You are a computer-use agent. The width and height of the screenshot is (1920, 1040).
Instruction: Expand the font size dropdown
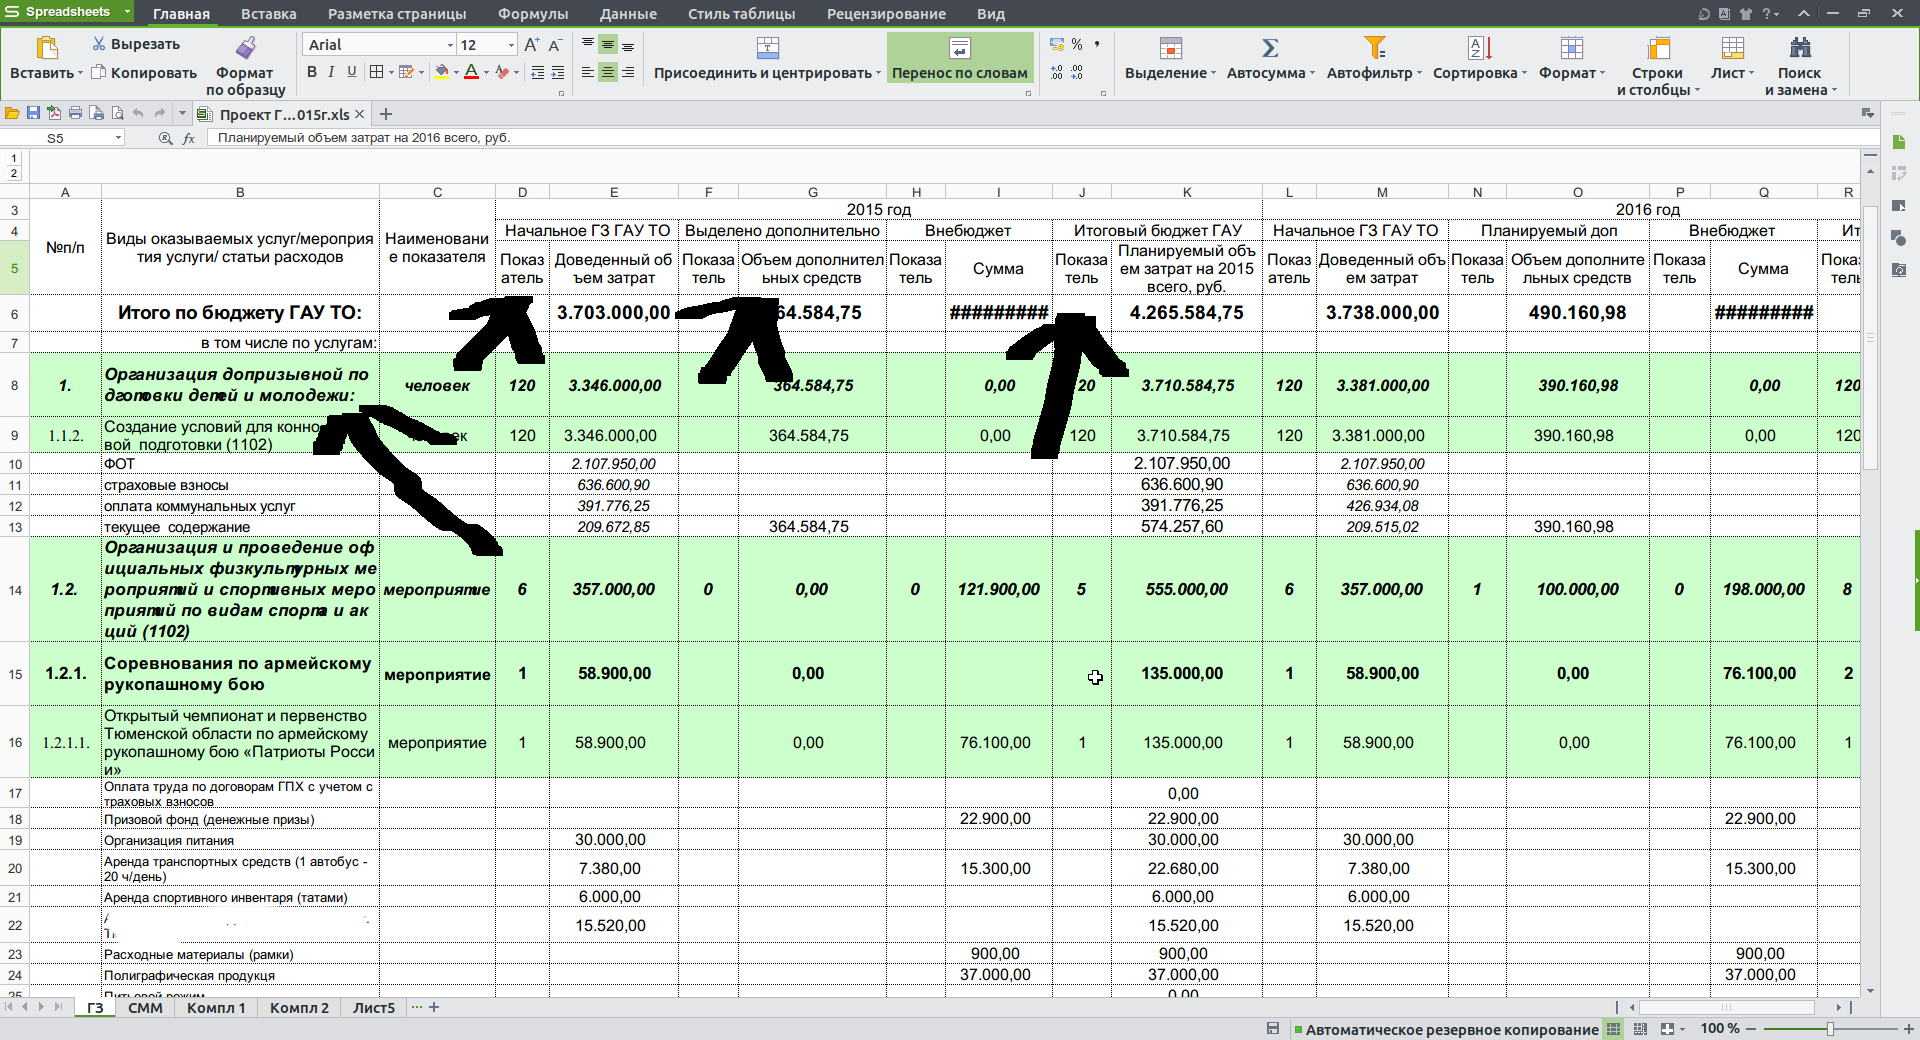pyautogui.click(x=511, y=45)
